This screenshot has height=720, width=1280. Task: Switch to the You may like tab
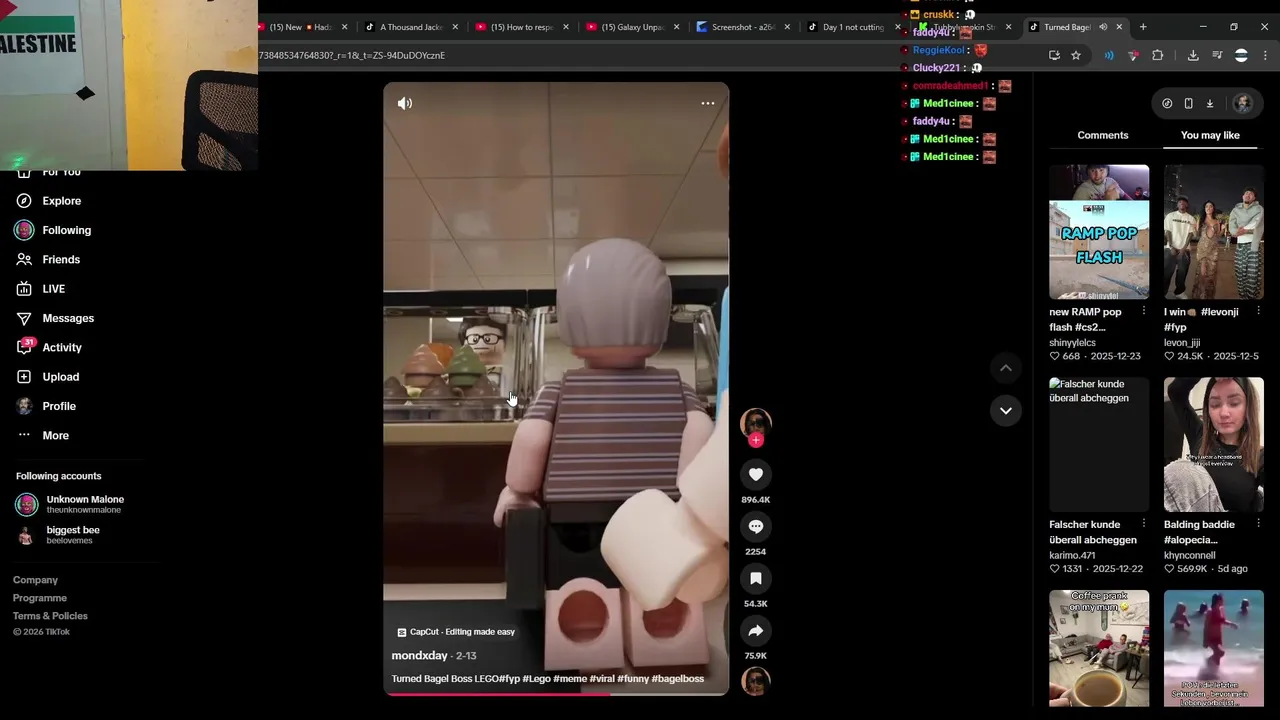pyautogui.click(x=1210, y=135)
